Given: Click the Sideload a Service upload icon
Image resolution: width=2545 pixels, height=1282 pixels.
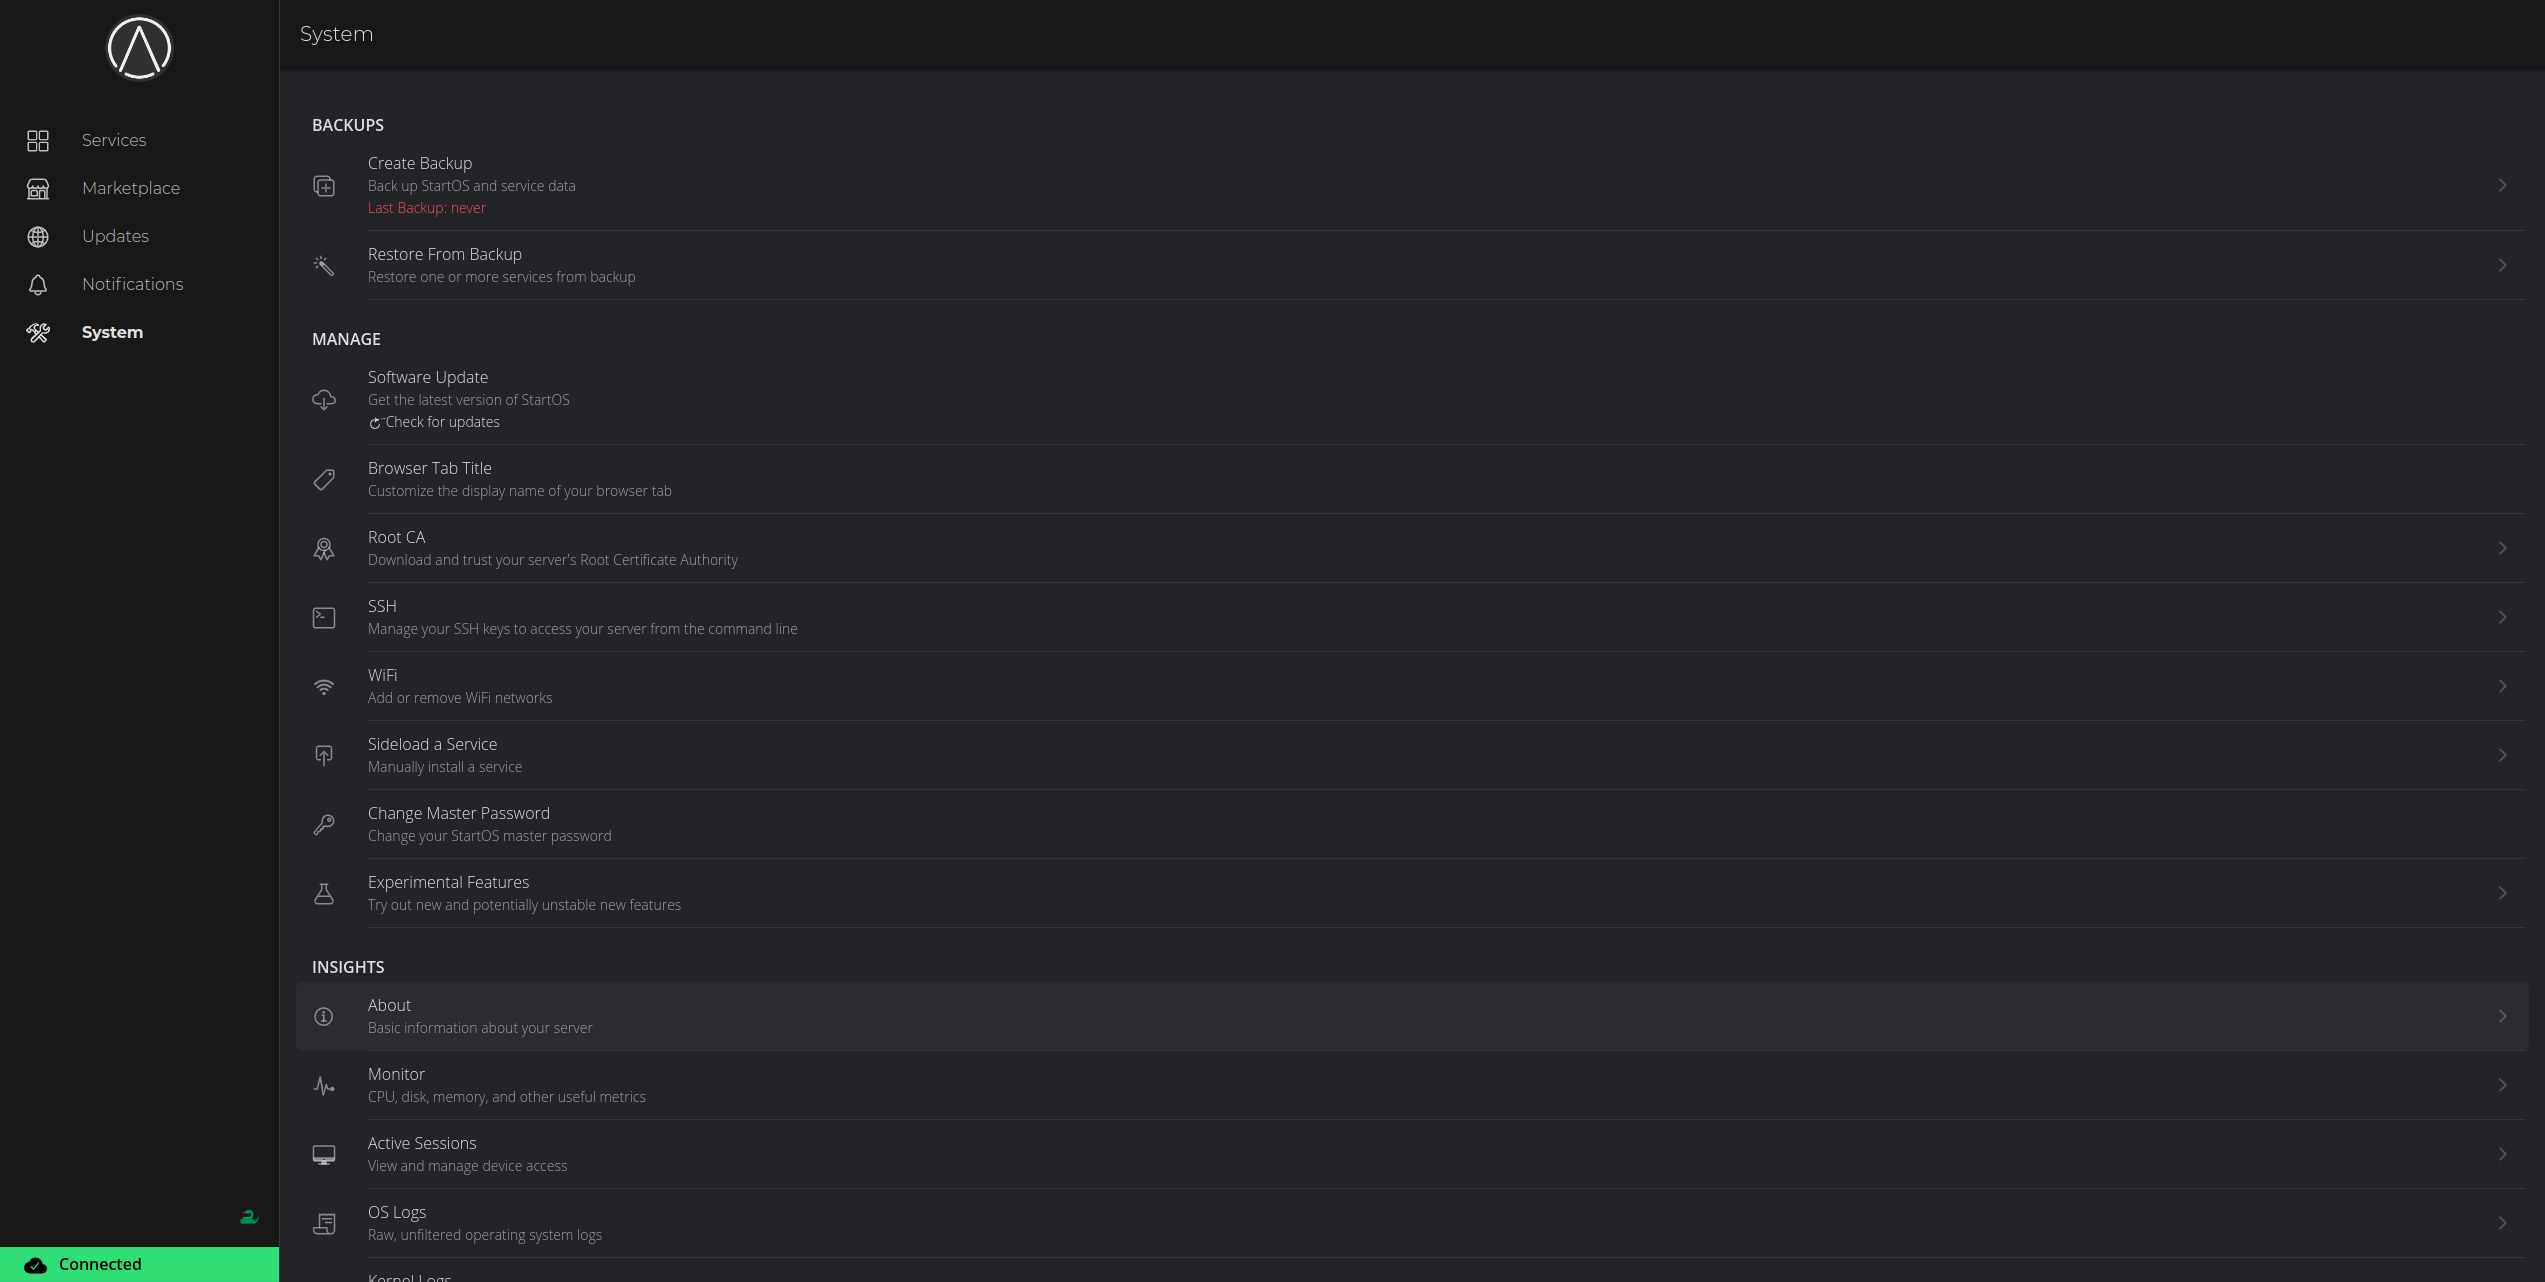Looking at the screenshot, I should 324,755.
